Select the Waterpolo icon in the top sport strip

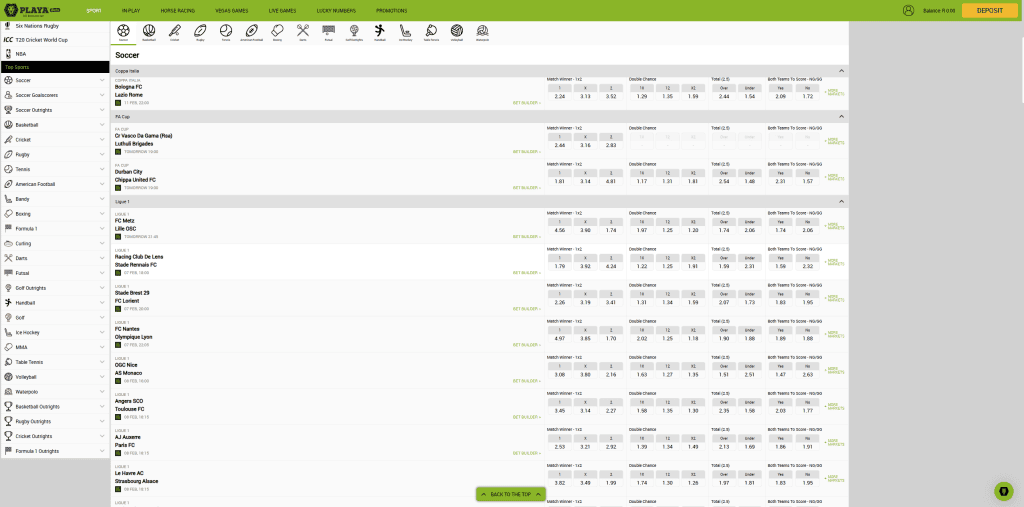click(482, 30)
